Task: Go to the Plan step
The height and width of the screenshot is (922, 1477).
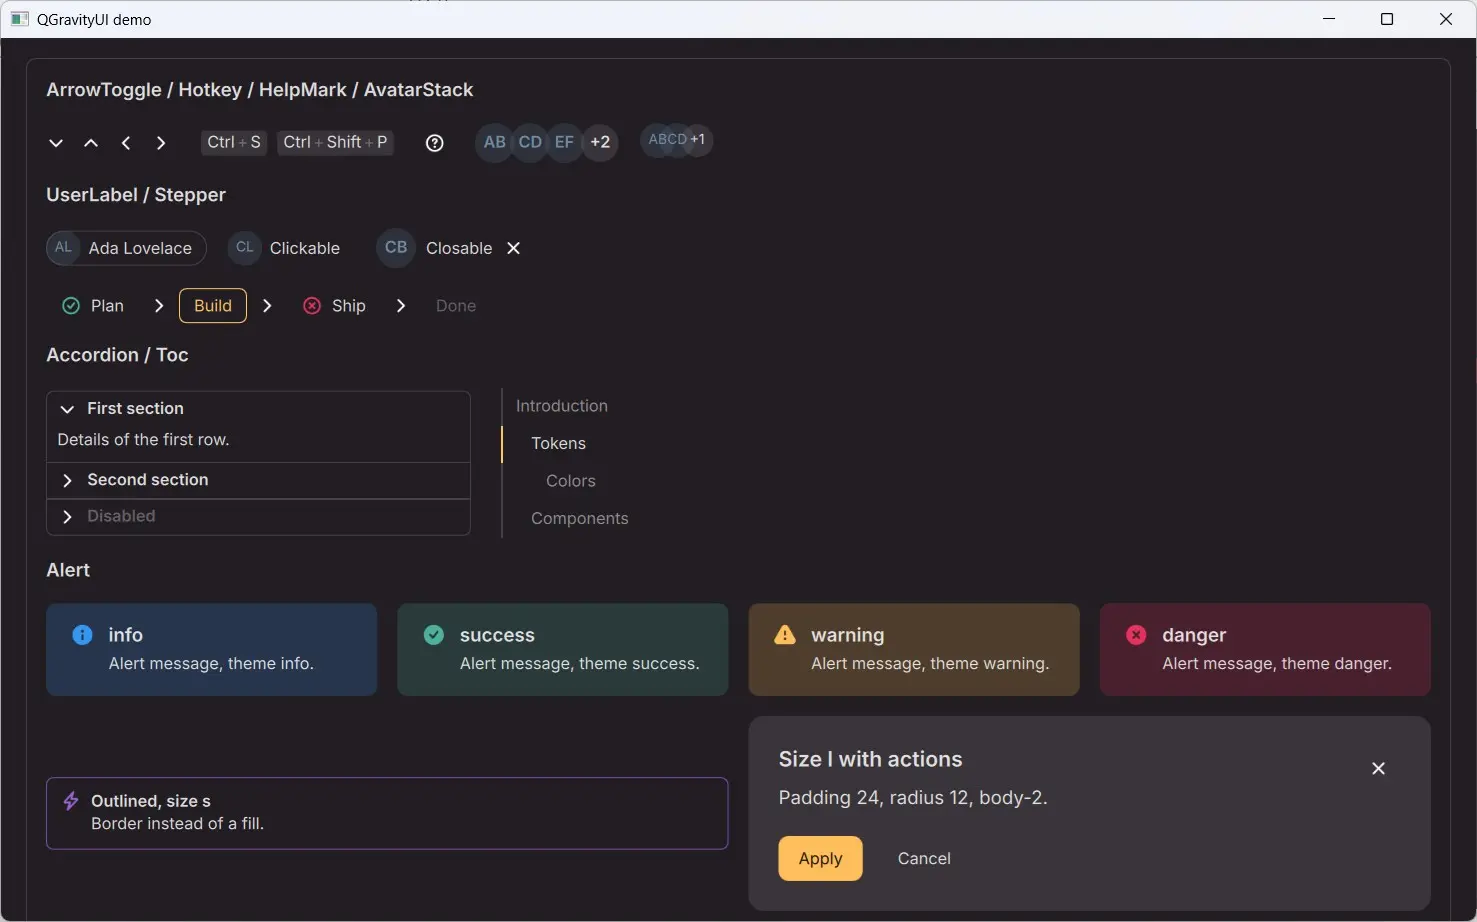Action: (94, 306)
